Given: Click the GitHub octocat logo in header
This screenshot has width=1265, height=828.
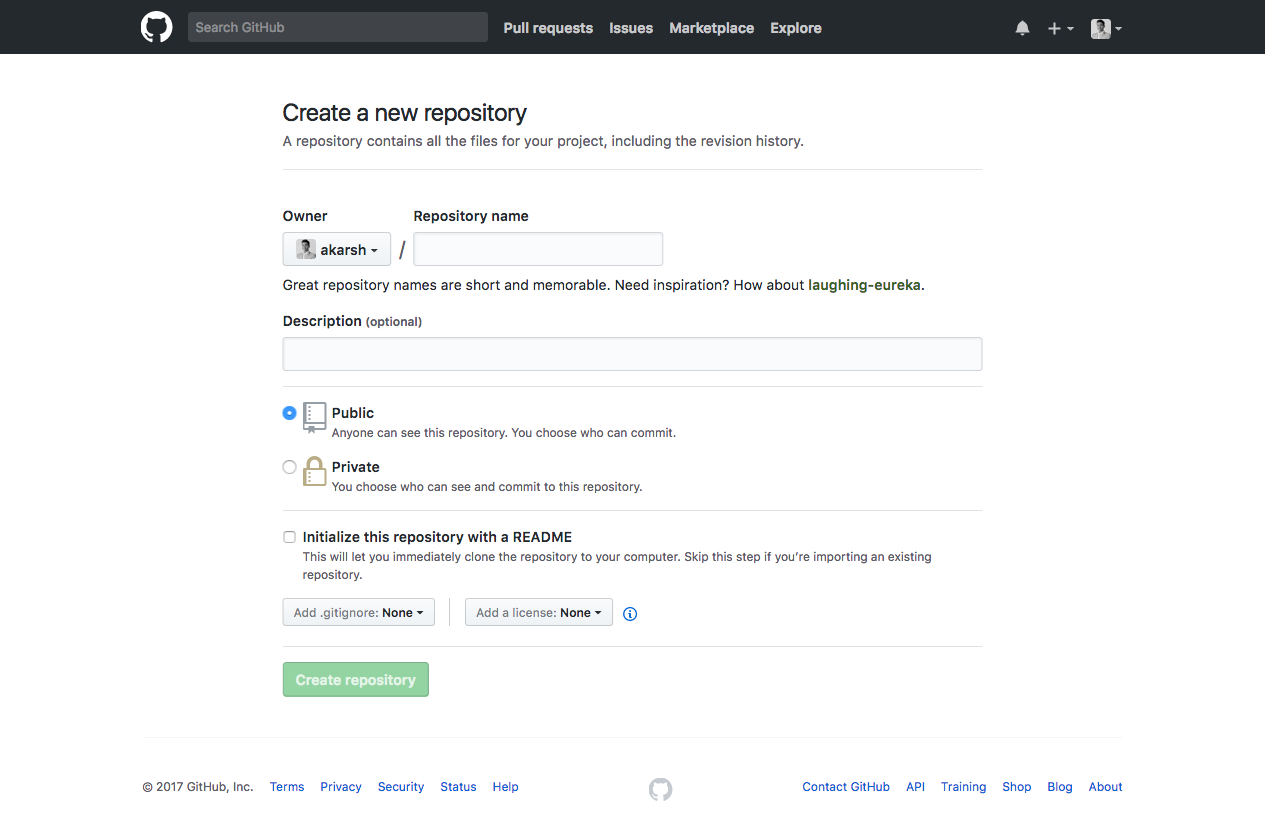Looking at the screenshot, I should 156,27.
